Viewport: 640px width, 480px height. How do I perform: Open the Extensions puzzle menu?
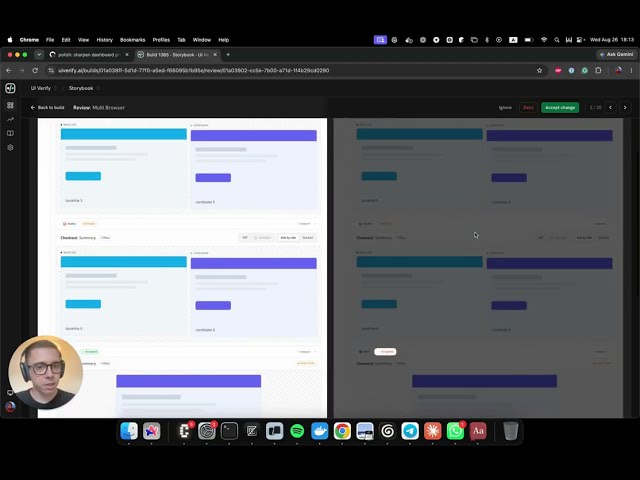pyautogui.click(x=598, y=71)
